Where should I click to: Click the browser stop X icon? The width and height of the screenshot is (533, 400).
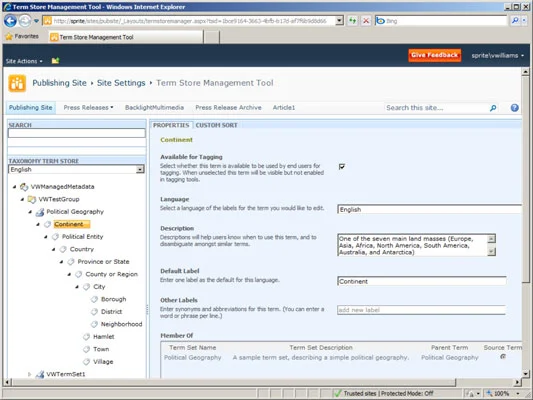pyautogui.click(x=366, y=21)
